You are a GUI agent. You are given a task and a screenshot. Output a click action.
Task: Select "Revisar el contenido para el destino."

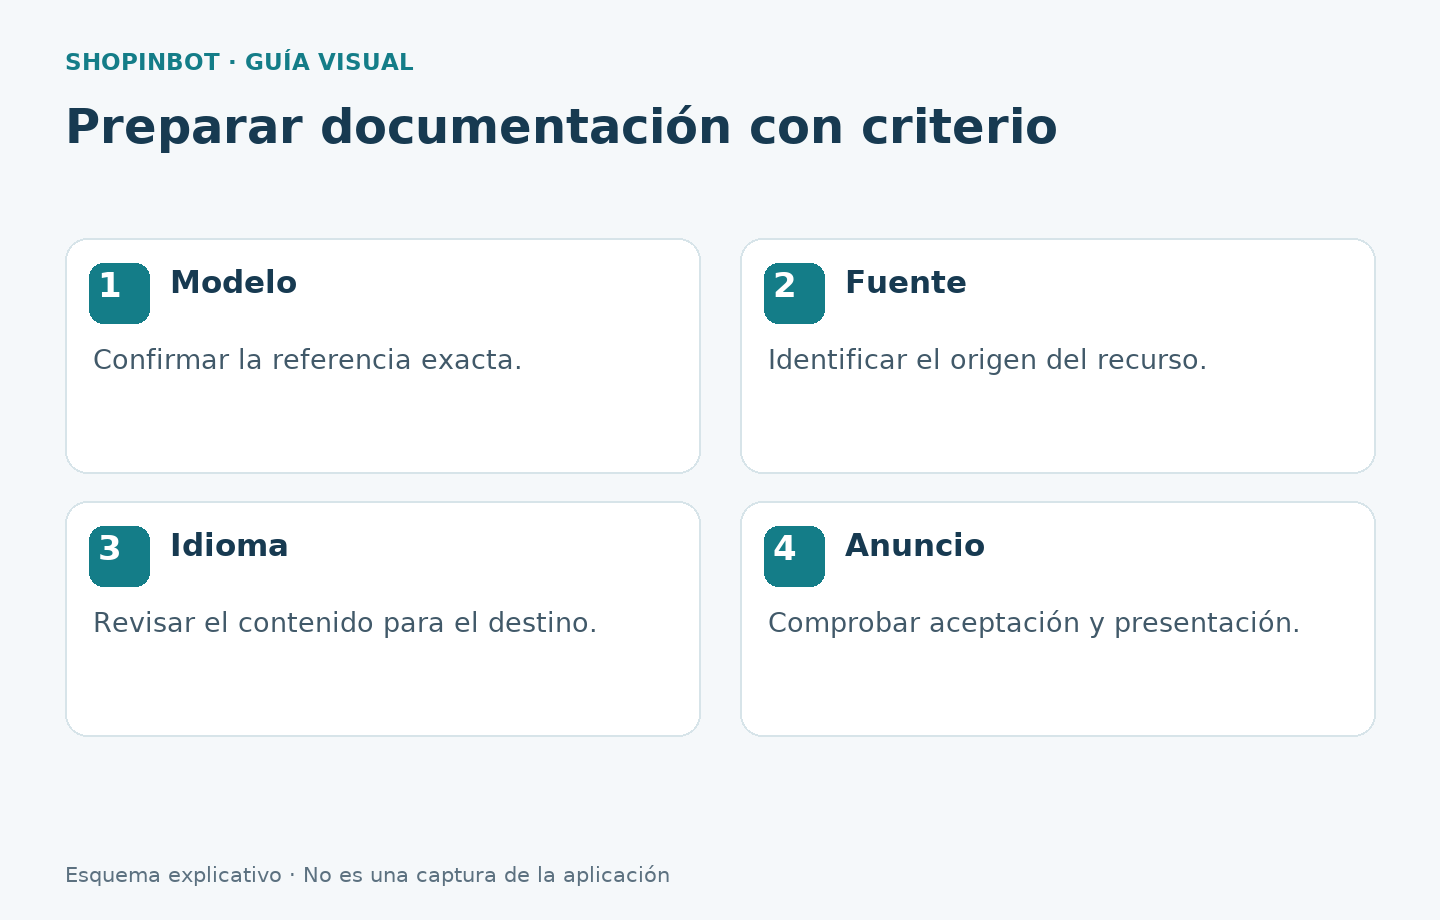(345, 623)
